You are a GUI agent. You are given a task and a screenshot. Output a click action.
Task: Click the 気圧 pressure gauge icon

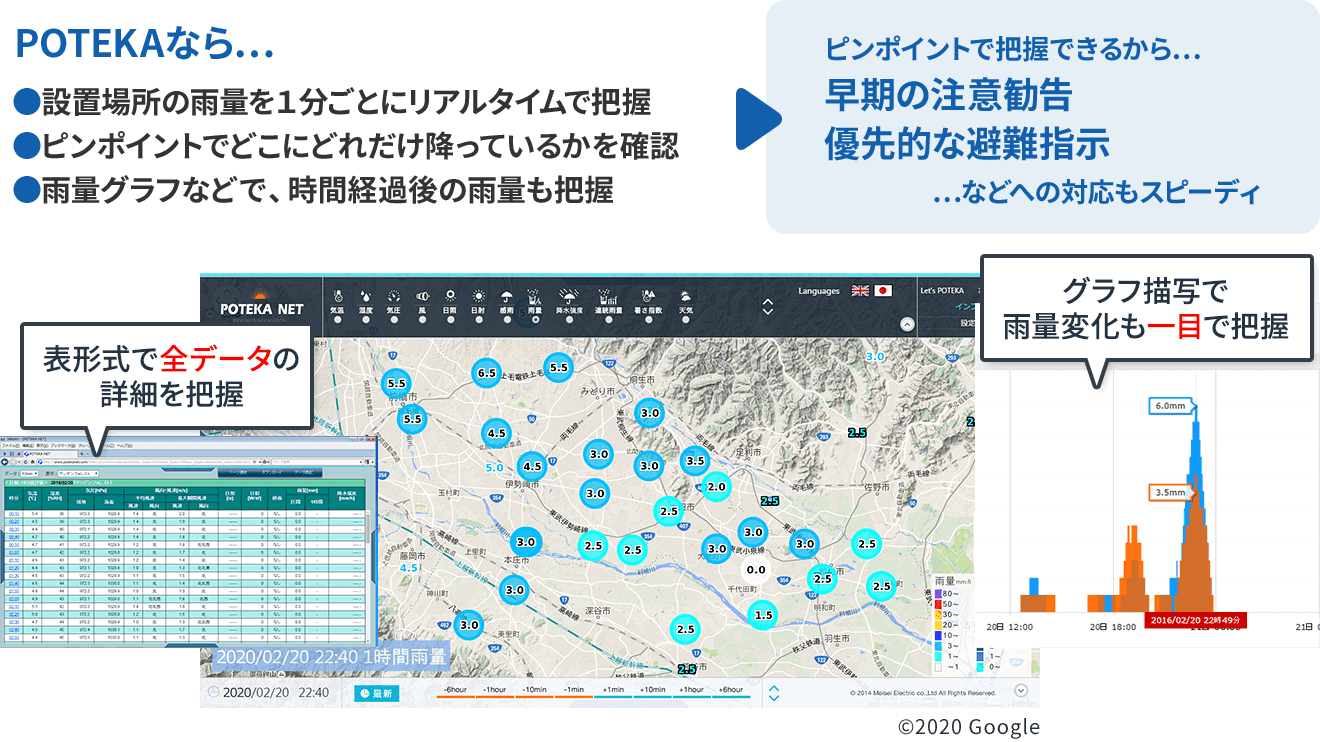click(394, 296)
